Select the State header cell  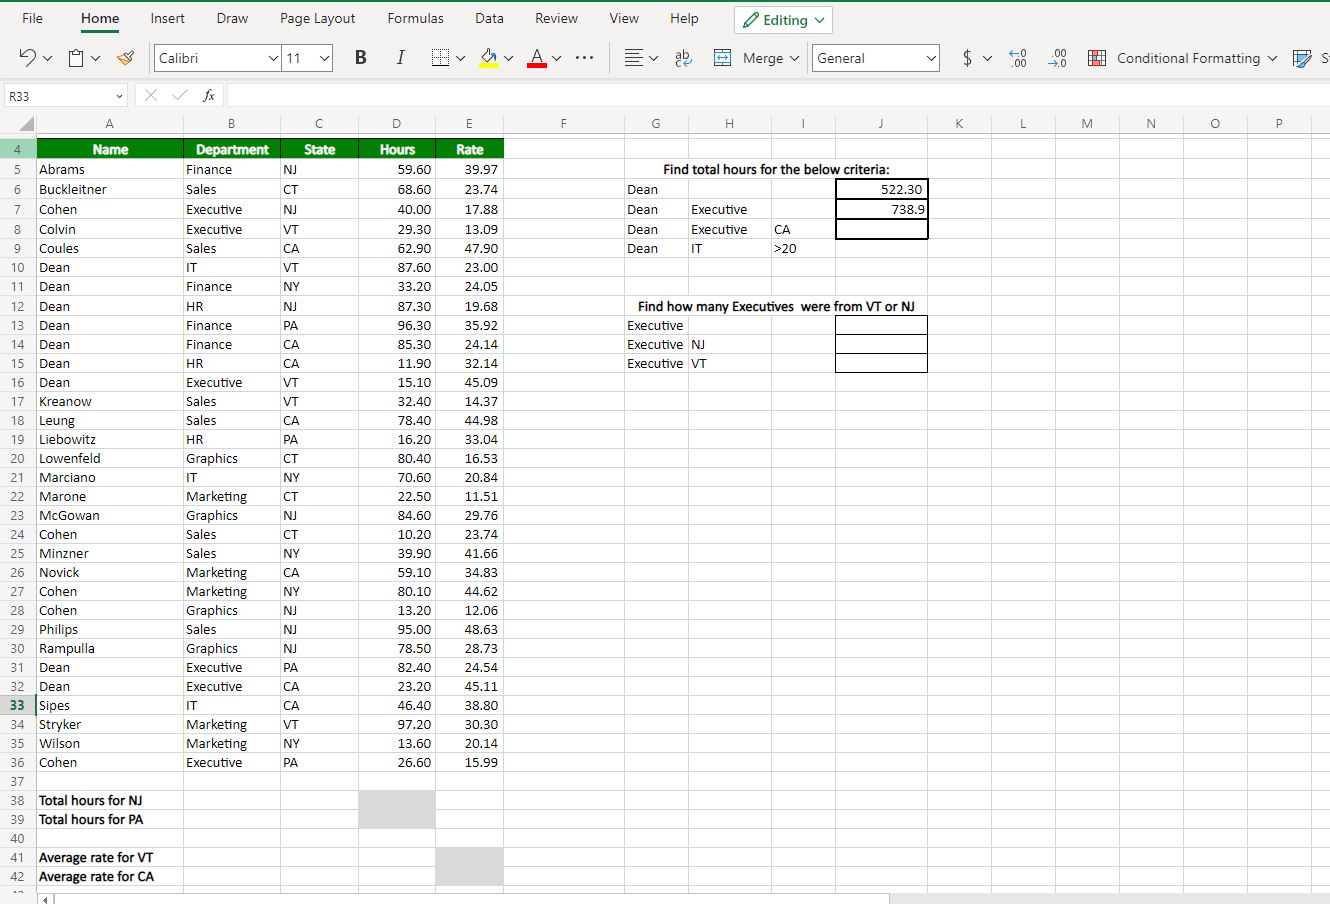(319, 149)
